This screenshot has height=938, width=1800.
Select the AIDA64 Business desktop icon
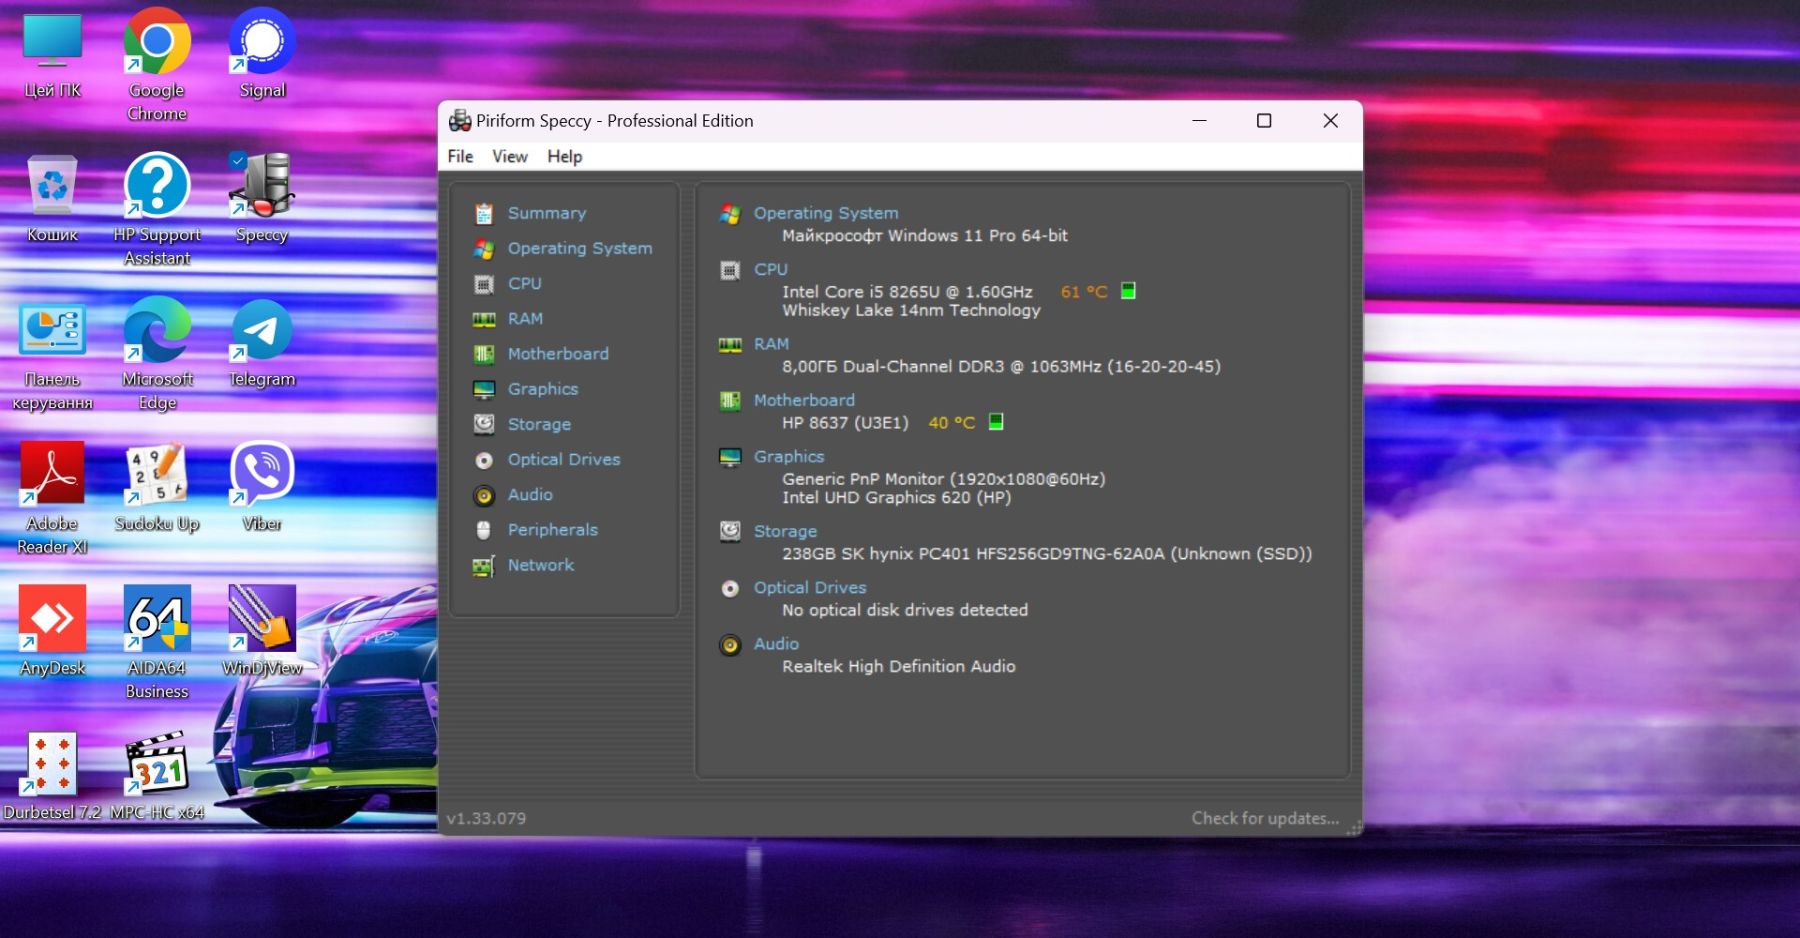(157, 642)
